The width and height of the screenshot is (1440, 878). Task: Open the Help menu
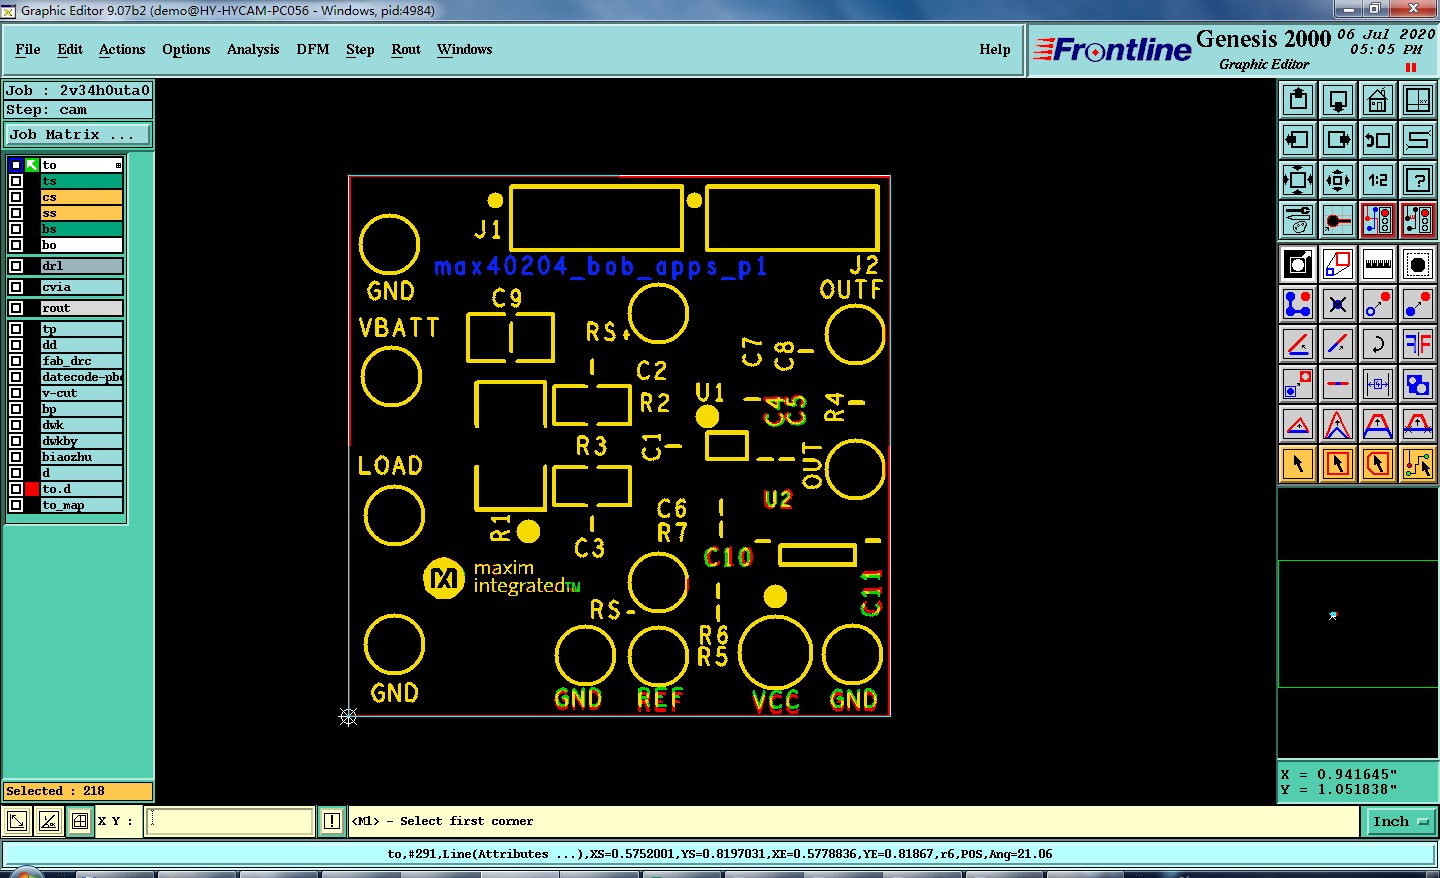pos(995,49)
